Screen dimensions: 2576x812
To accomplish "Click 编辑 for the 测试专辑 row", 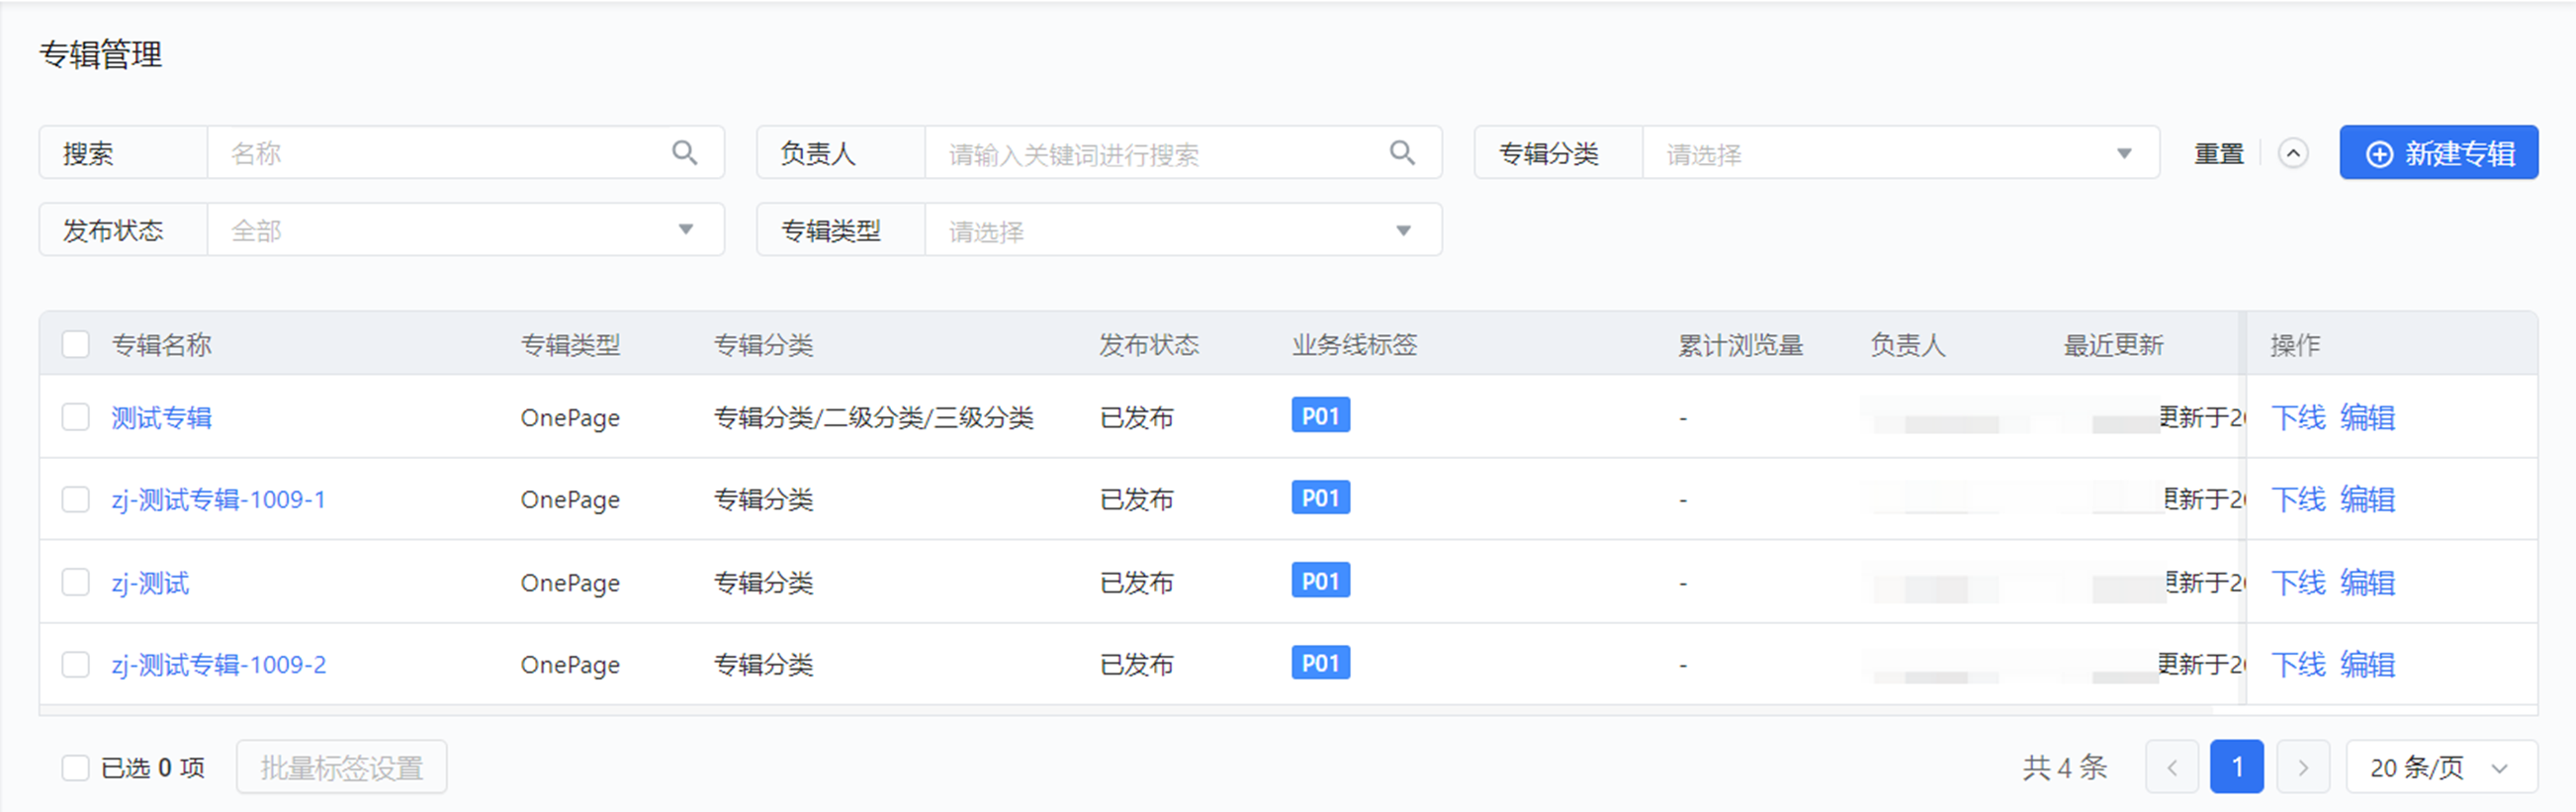I will click(2367, 417).
